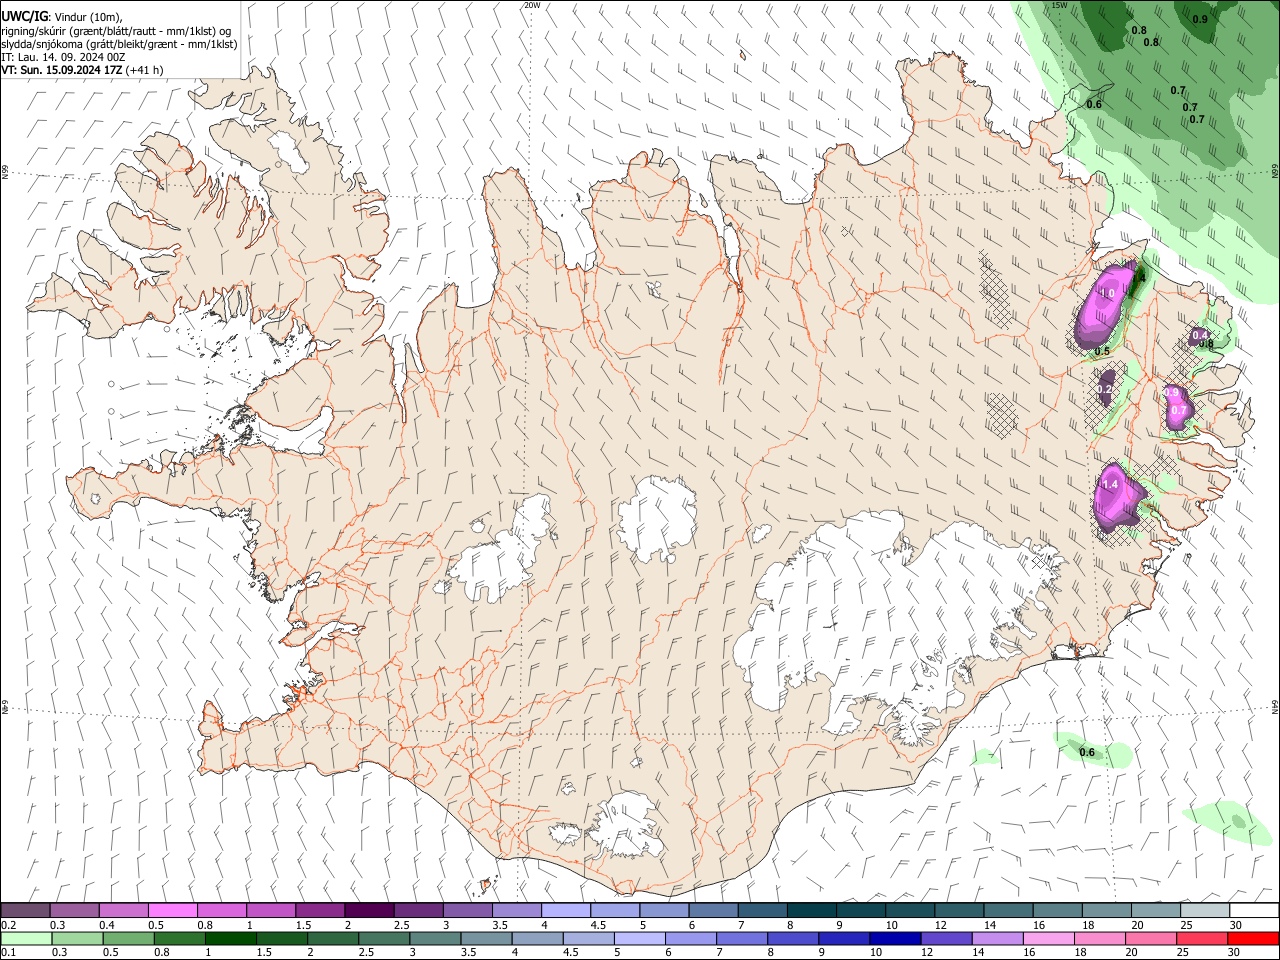Image resolution: width=1280 pixels, height=960 pixels.
Task: Click the dark navy swatch at 10 in rain legend
Action: pyautogui.click(x=893, y=938)
